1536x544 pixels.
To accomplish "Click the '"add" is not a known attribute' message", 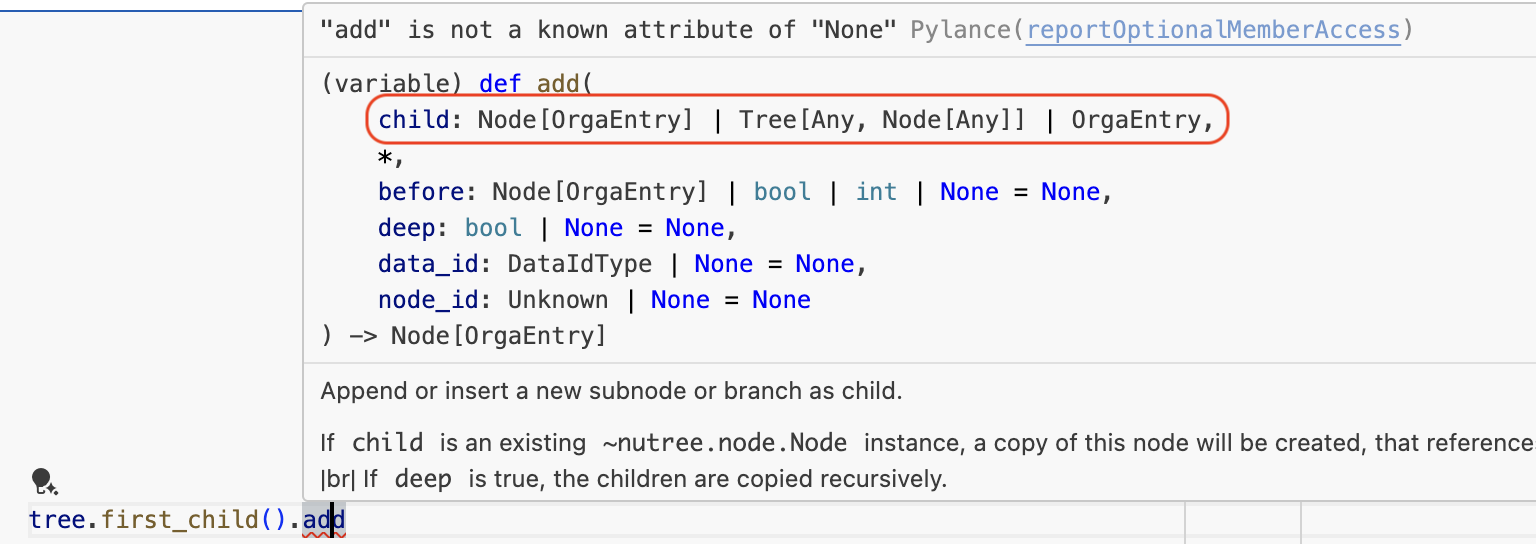I will (x=608, y=30).
